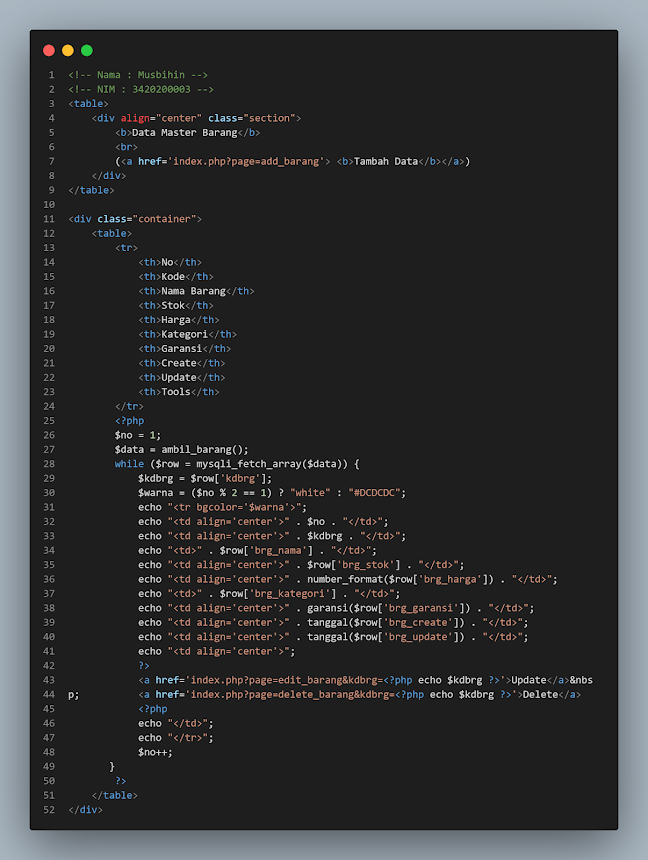Viewport: 648px width, 860px height.
Task: Click the garansi() brg_garansi line
Action: [x=336, y=608]
